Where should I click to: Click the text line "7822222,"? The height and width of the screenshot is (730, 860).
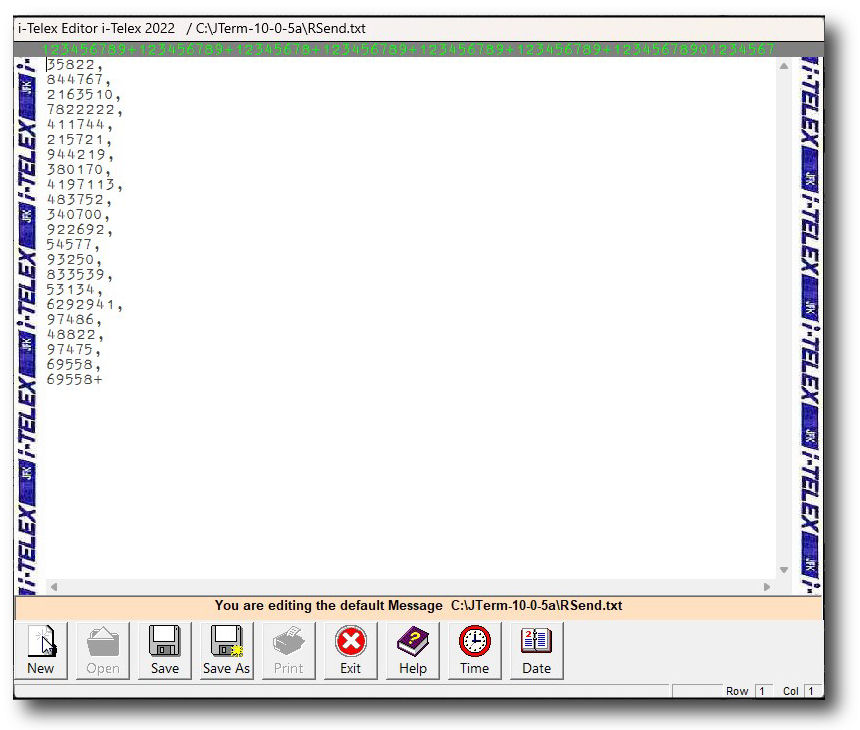click(84, 110)
